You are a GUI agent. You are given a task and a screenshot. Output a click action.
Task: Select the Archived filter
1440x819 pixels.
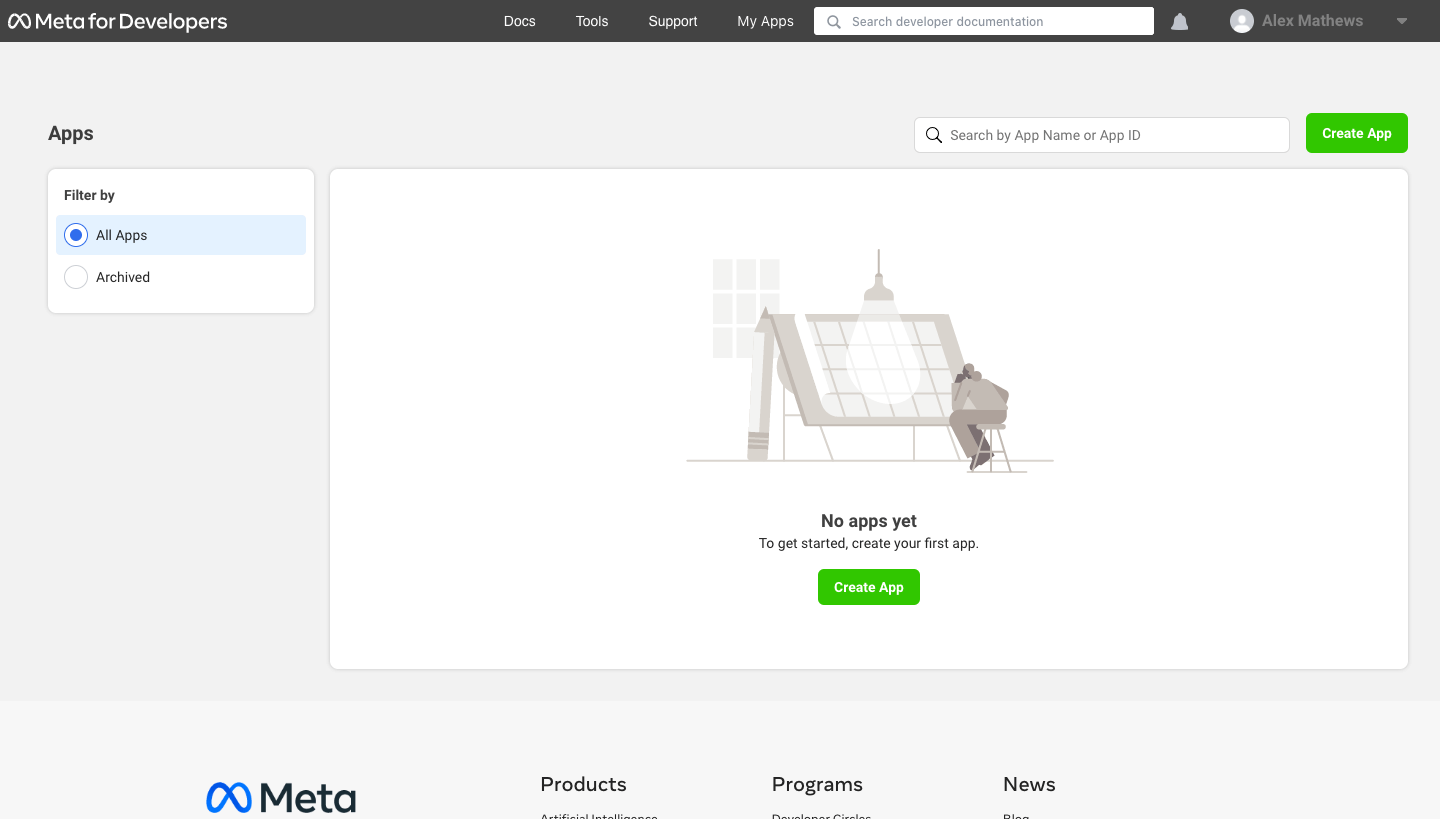click(181, 277)
